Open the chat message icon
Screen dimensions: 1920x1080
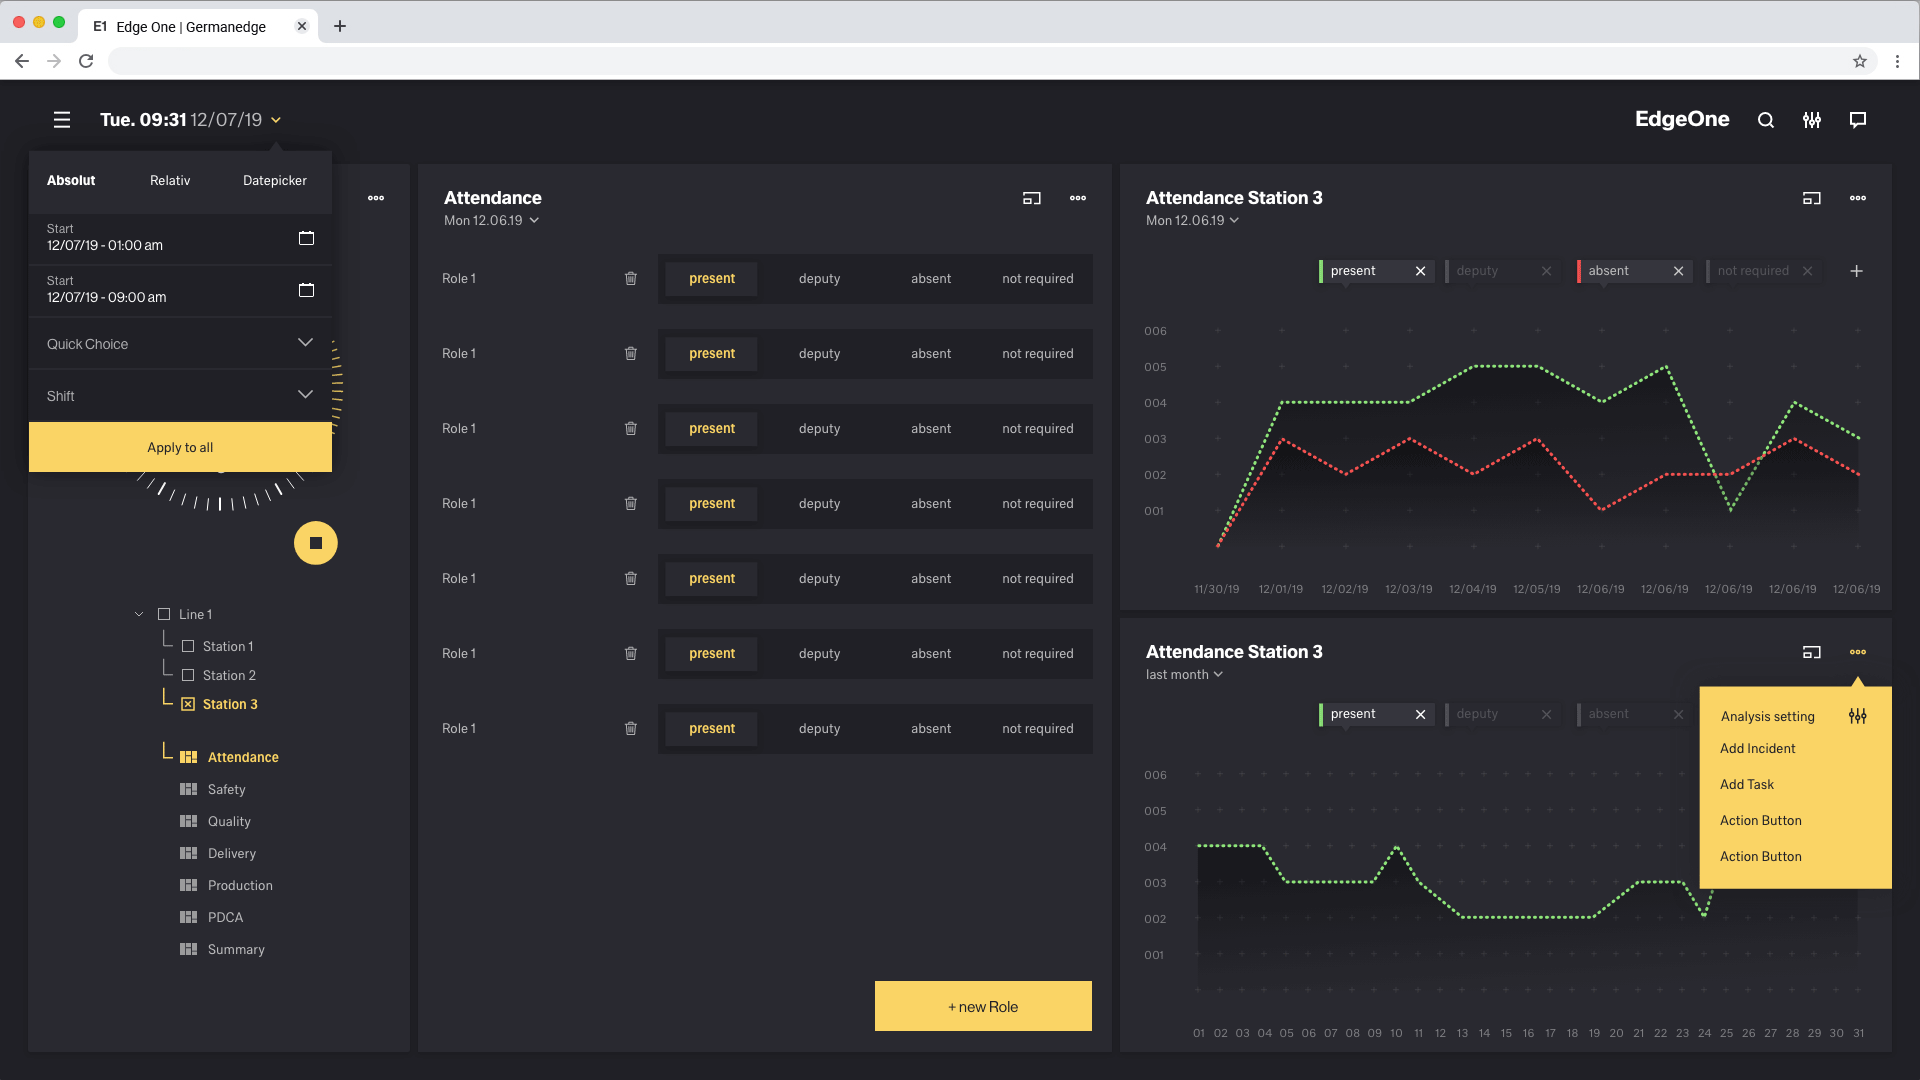point(1858,120)
